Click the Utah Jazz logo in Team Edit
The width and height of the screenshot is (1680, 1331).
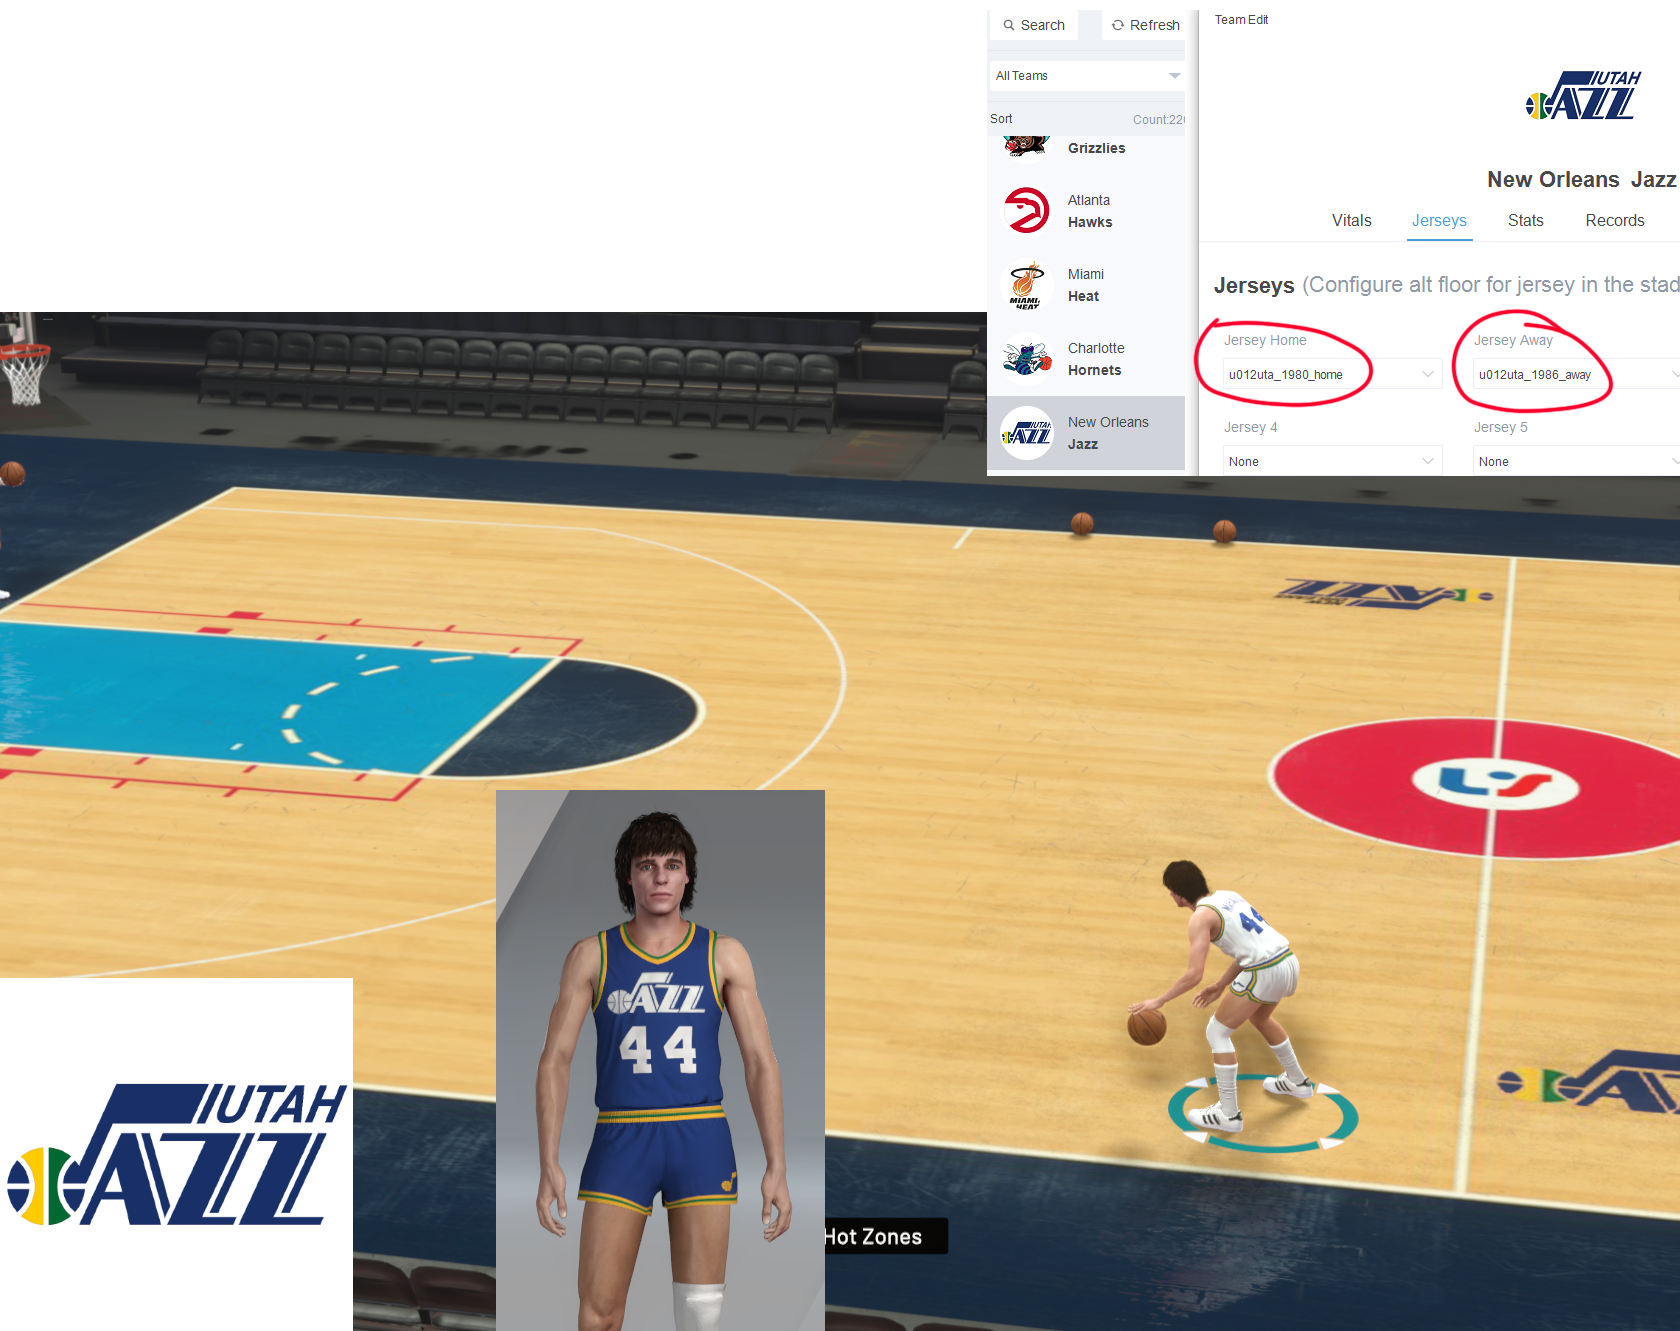(1584, 95)
